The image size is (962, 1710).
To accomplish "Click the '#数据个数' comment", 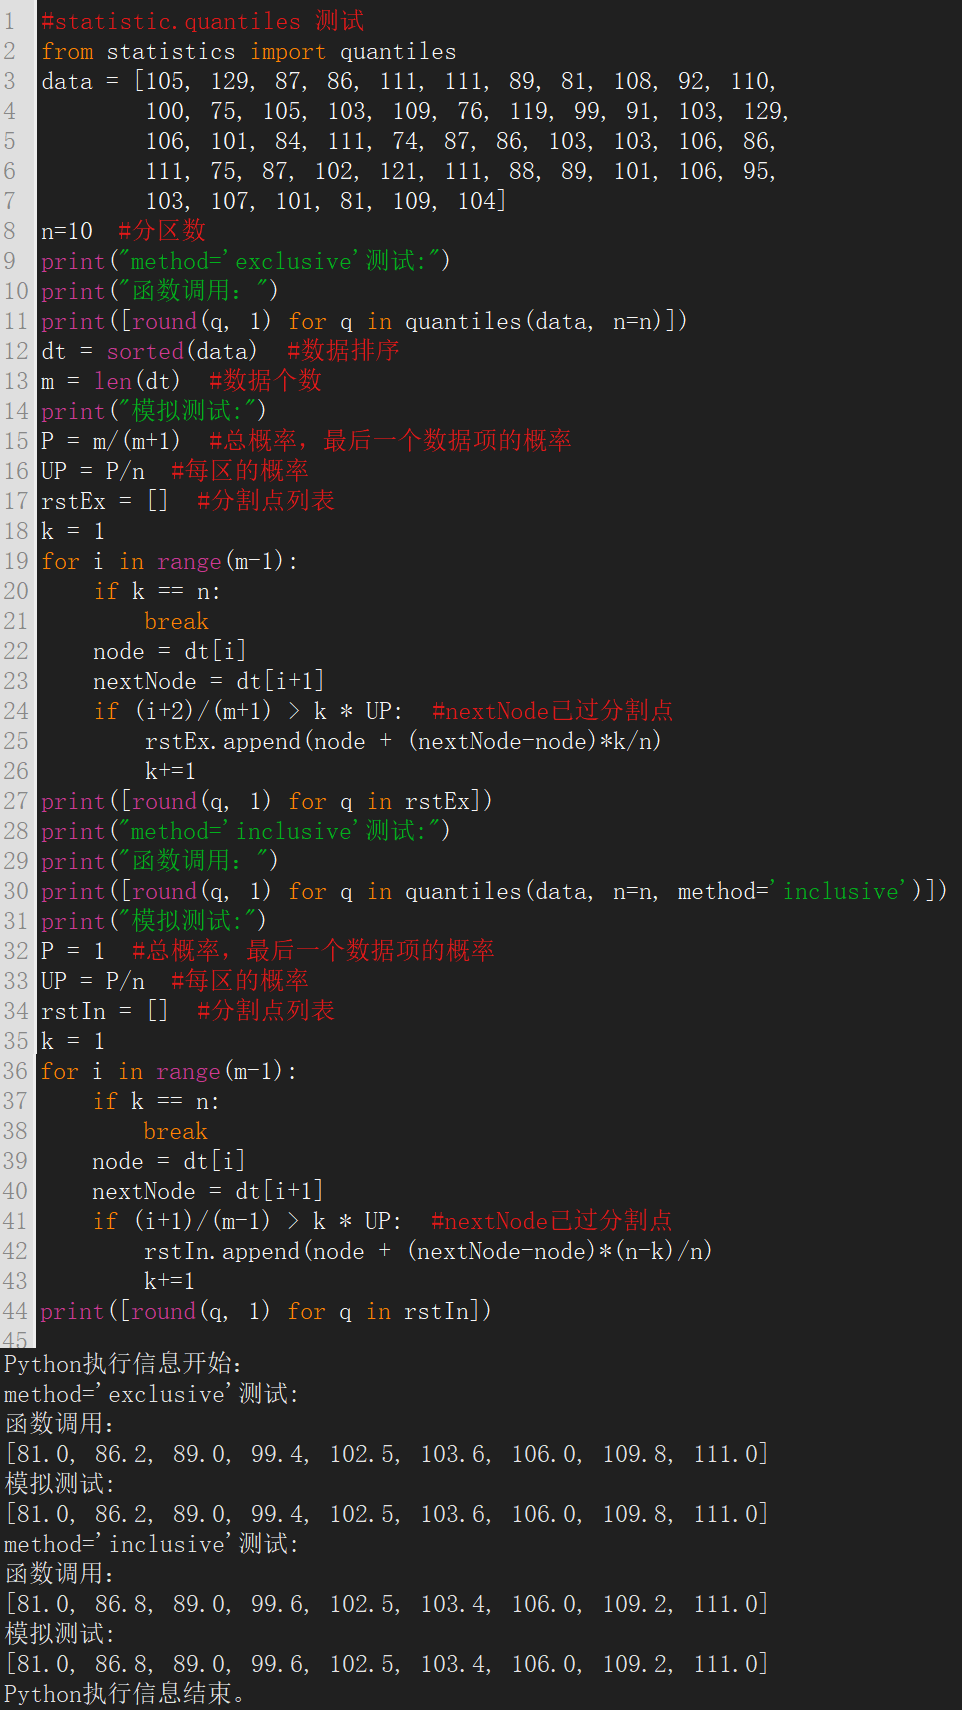I will pyautogui.click(x=265, y=381).
